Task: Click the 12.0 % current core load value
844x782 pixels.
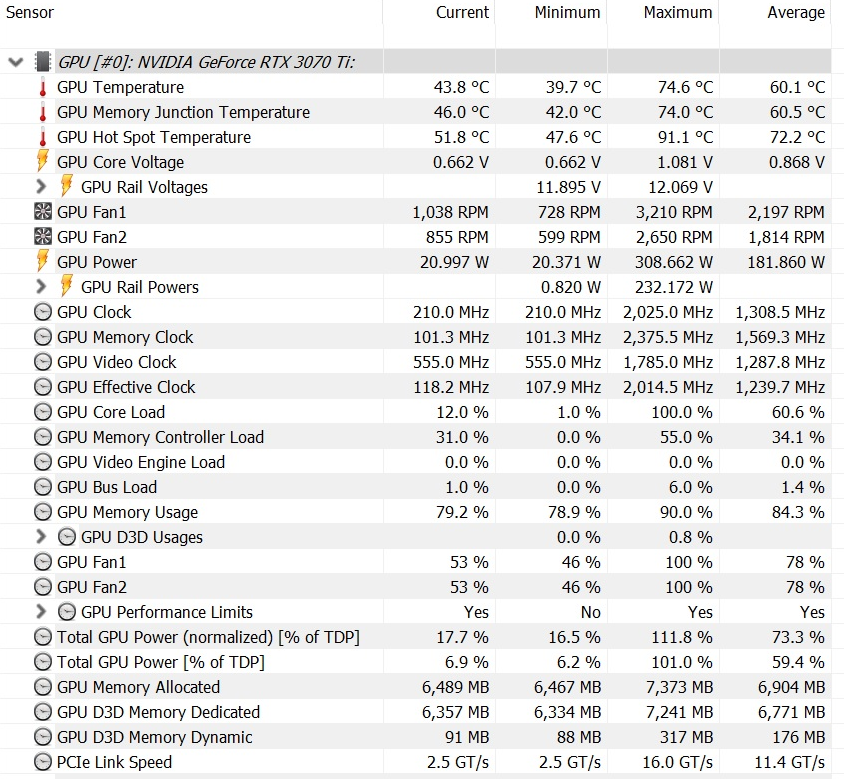Action: pyautogui.click(x=462, y=412)
